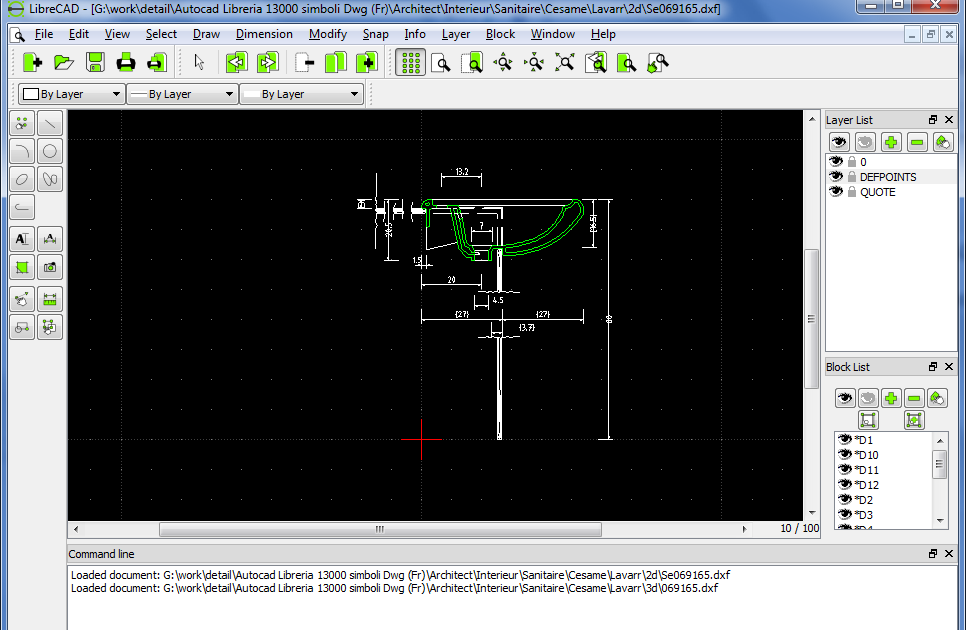The height and width of the screenshot is (630, 966).
Task: Activate the window zoom icon
Action: pos(627,63)
